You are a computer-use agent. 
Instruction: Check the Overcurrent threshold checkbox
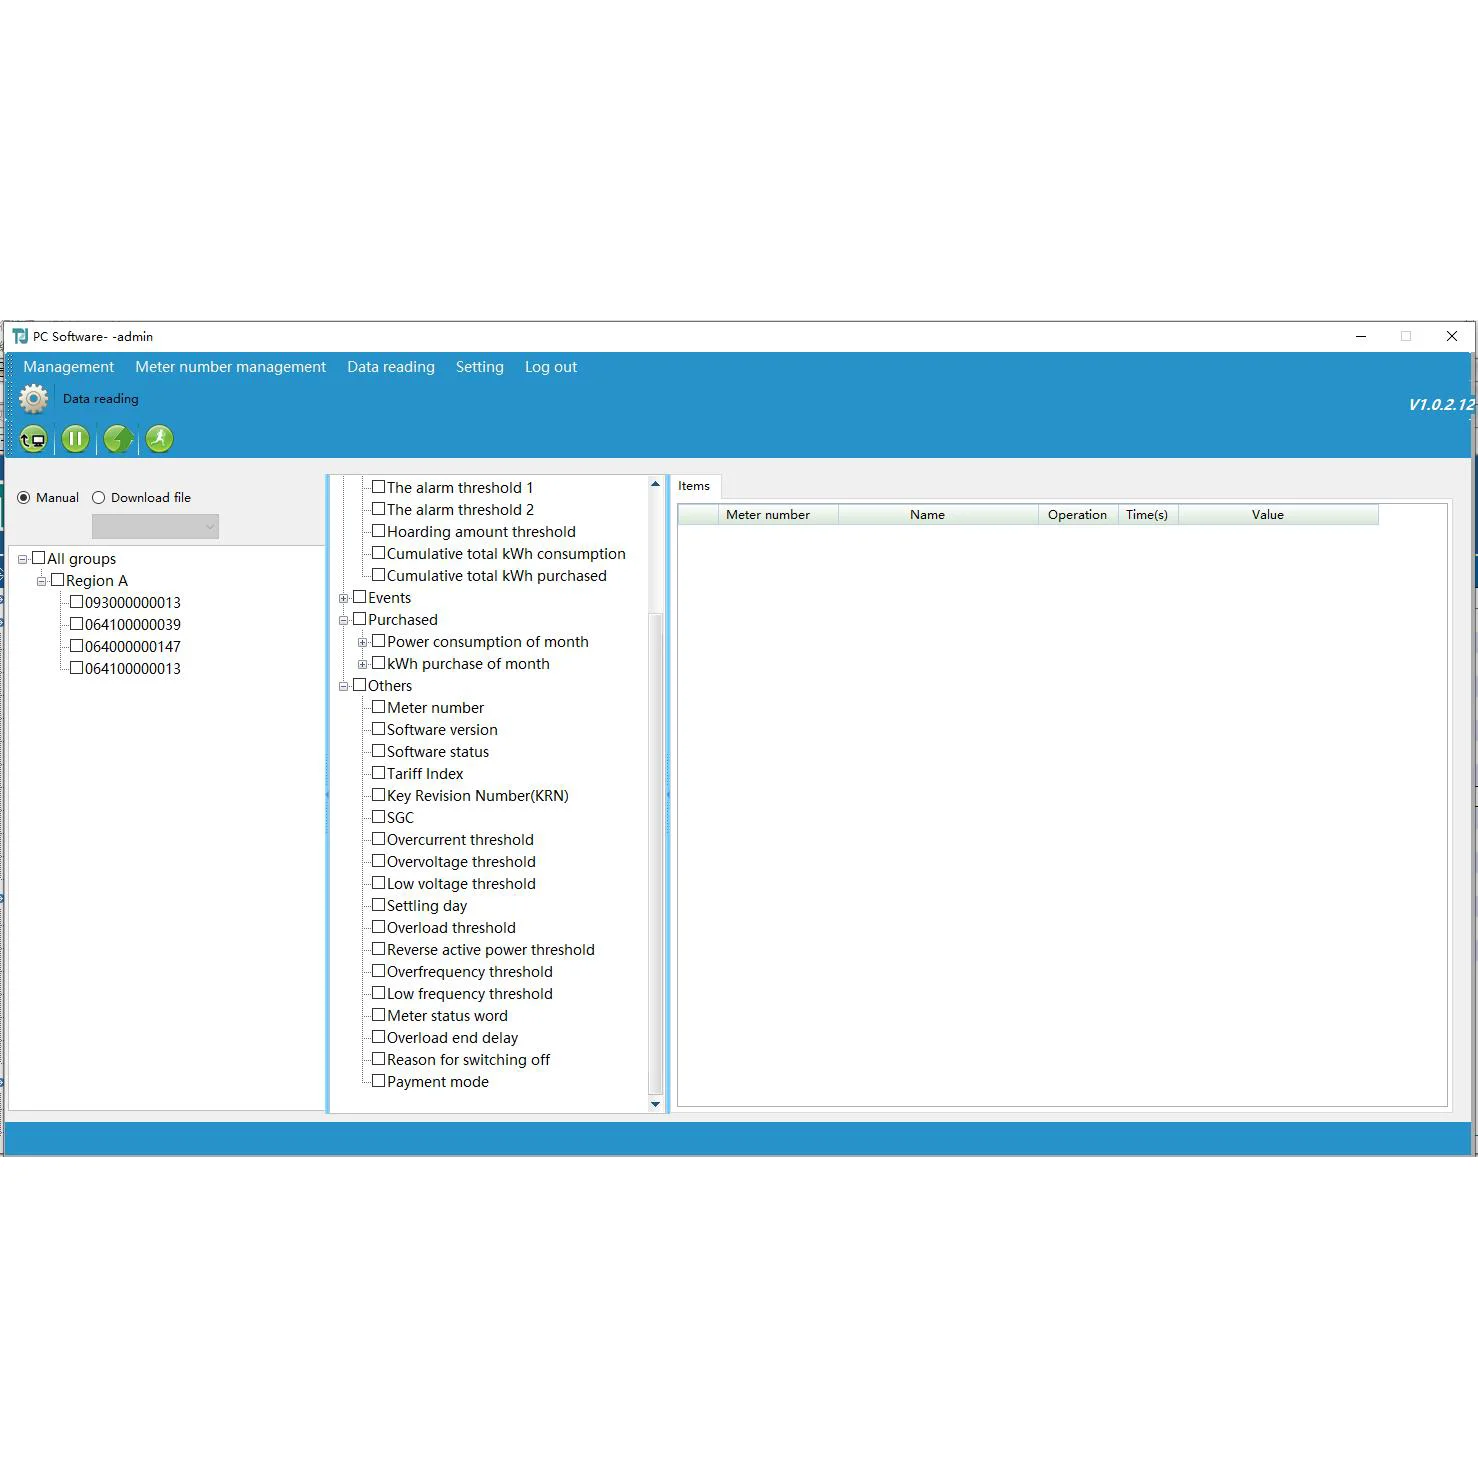pos(379,839)
